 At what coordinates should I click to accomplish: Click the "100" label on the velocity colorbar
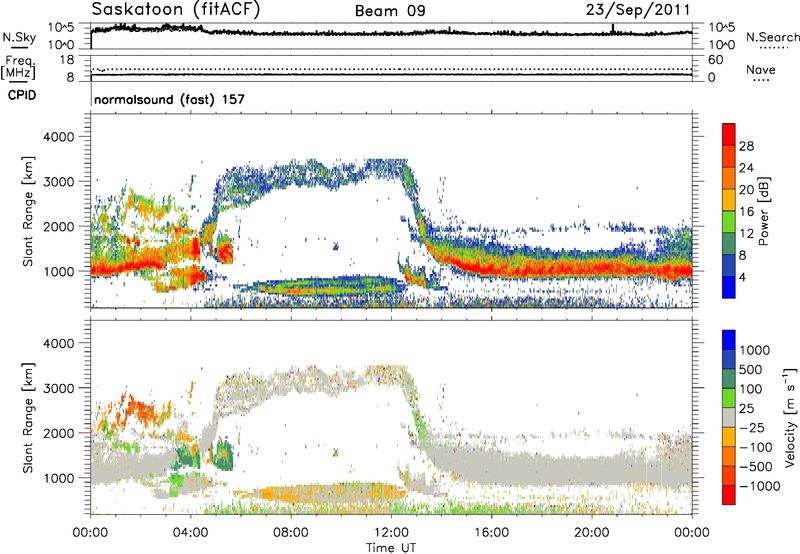(x=751, y=389)
